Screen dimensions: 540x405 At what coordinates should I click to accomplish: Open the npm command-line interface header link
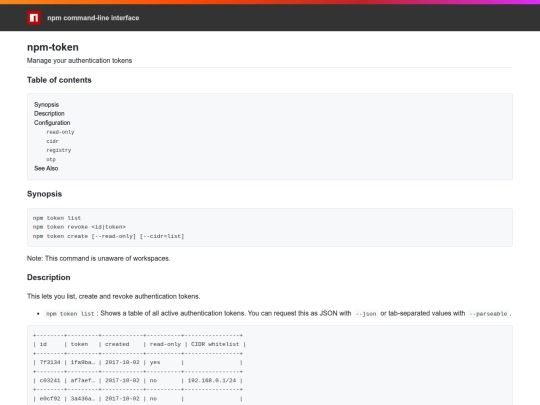click(x=93, y=18)
